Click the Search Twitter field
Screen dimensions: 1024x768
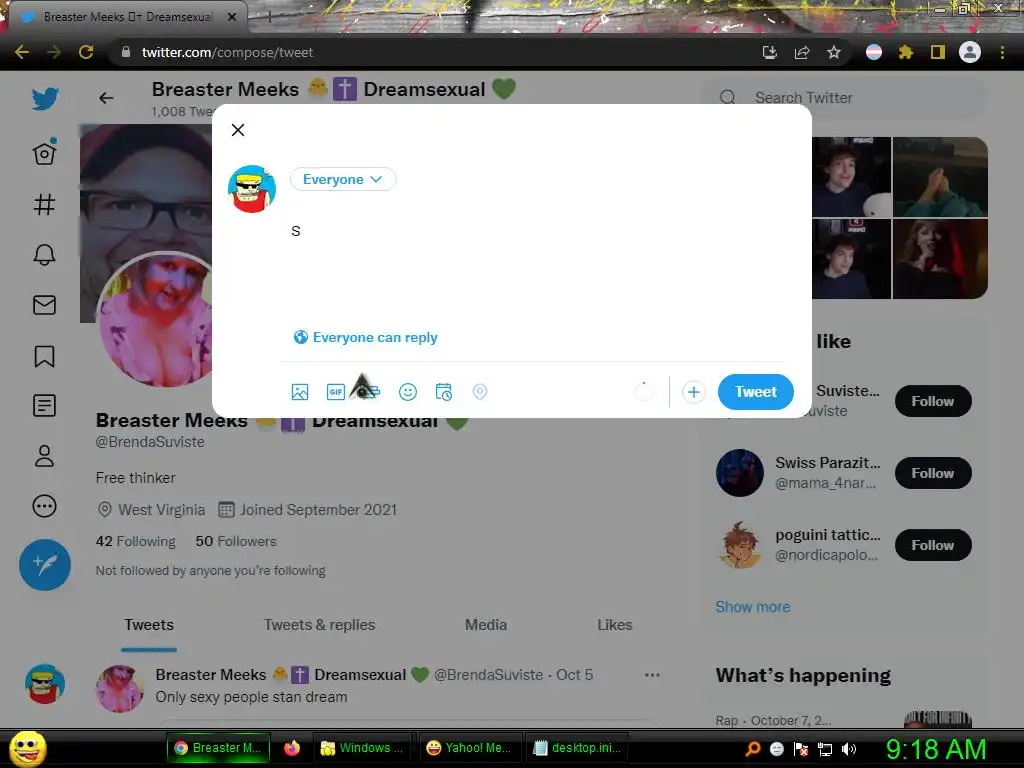842,98
